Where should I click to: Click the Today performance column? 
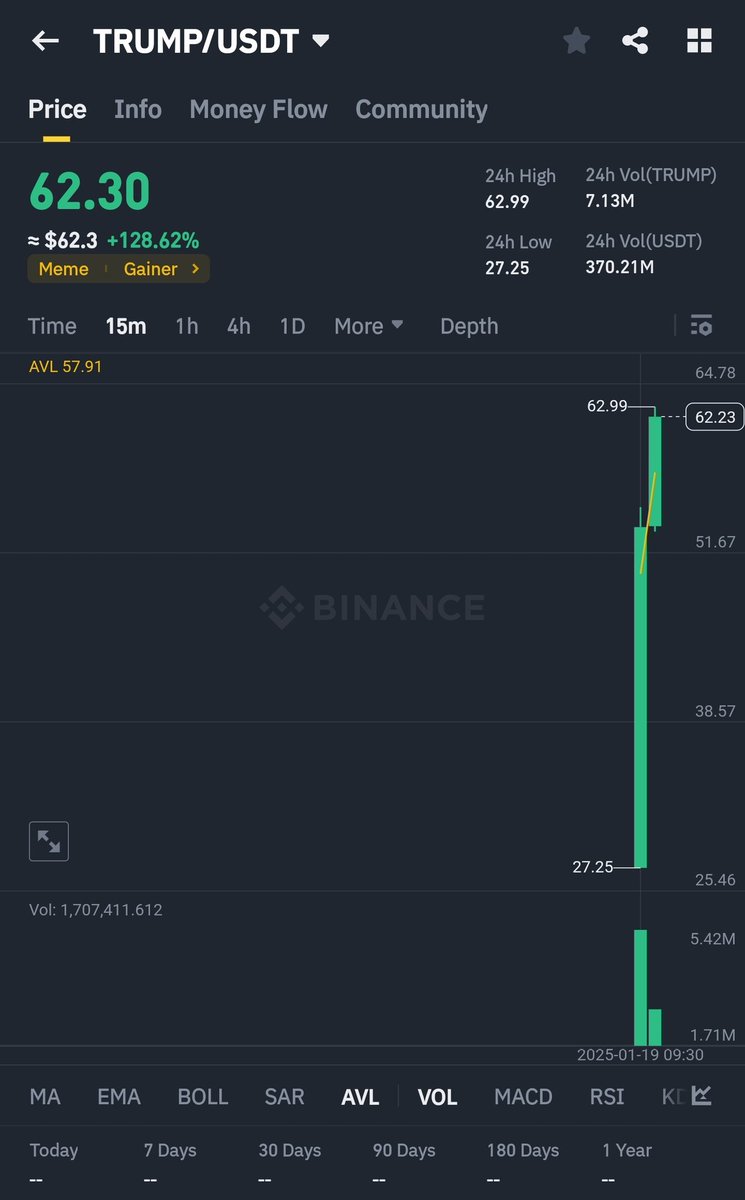point(54,1164)
